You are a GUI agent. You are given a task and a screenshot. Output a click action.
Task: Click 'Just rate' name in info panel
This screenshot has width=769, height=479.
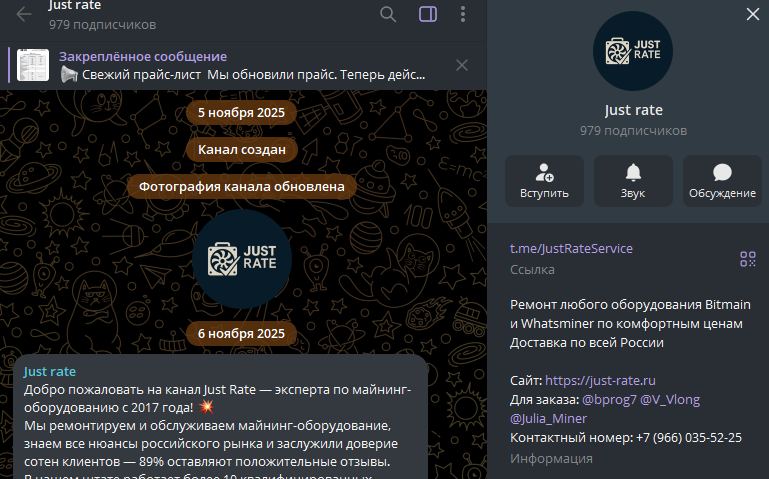633,110
